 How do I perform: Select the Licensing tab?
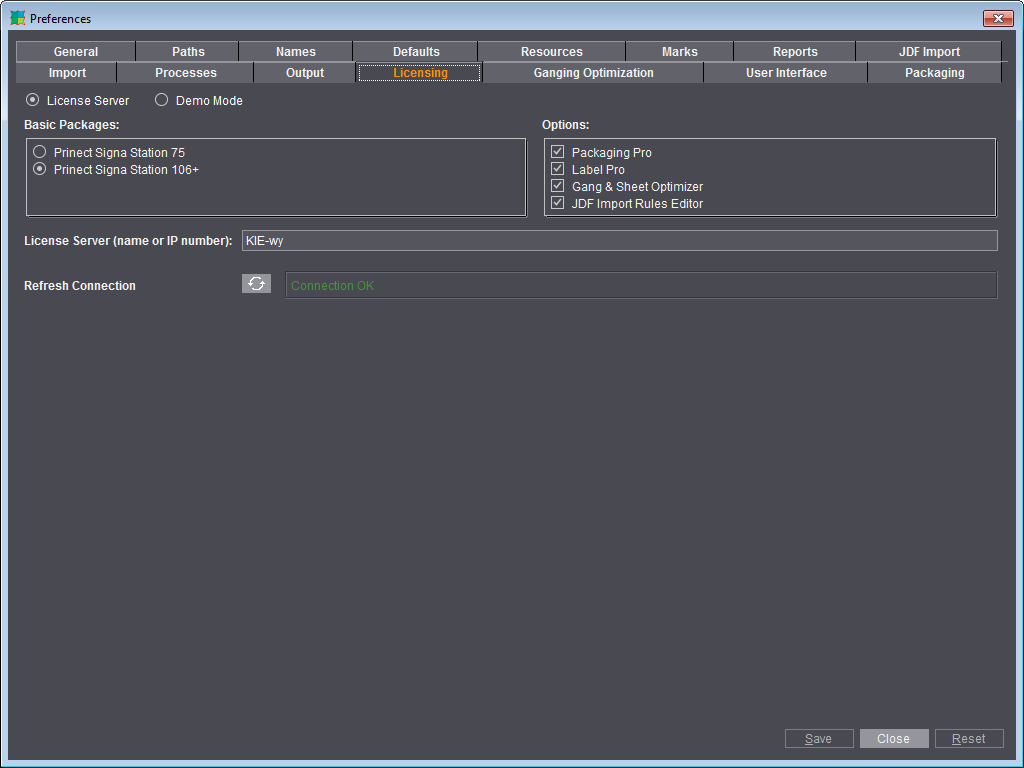click(420, 72)
